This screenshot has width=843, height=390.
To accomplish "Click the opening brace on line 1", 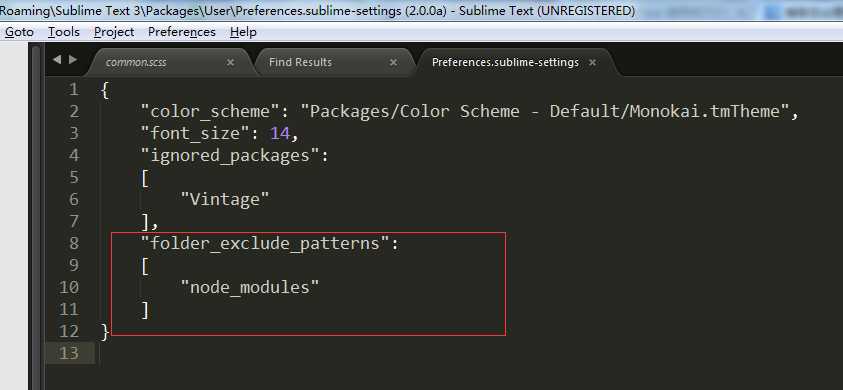I will click(105, 90).
